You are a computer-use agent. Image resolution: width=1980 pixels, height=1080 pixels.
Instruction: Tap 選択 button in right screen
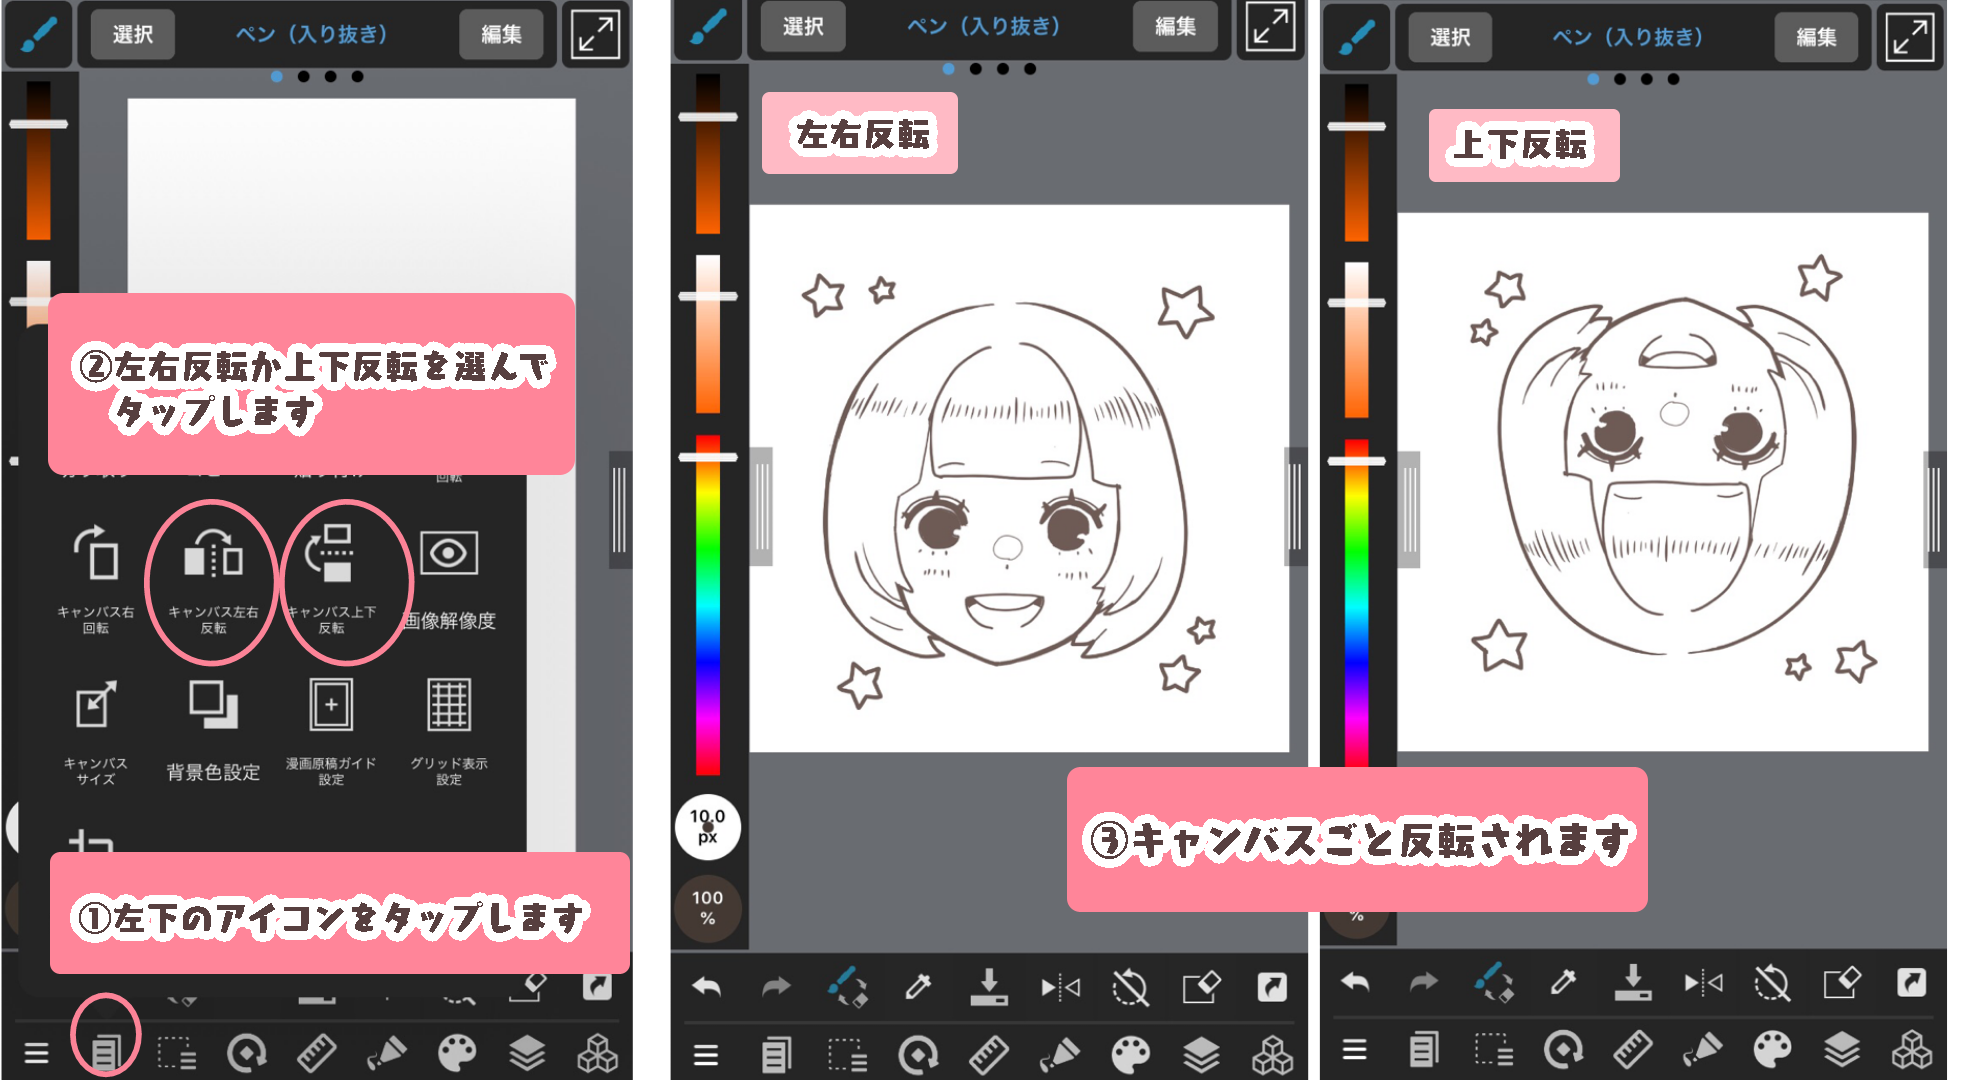[1450, 37]
